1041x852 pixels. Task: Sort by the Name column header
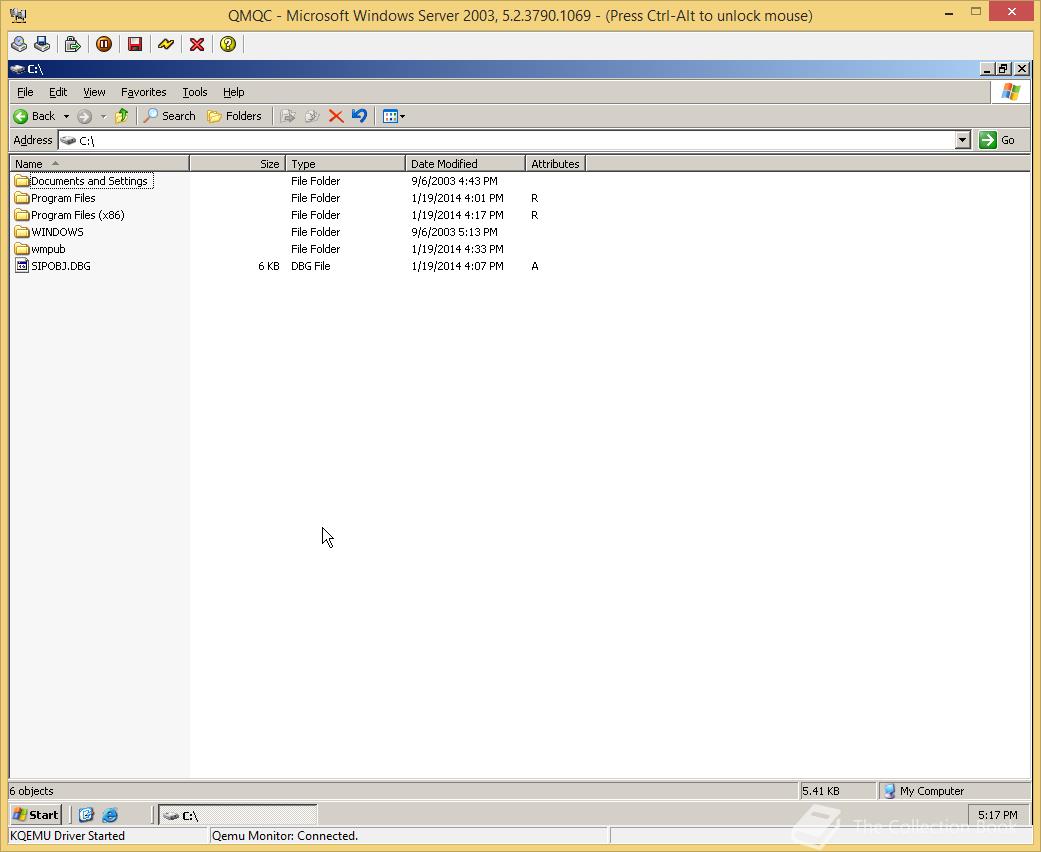coord(100,163)
